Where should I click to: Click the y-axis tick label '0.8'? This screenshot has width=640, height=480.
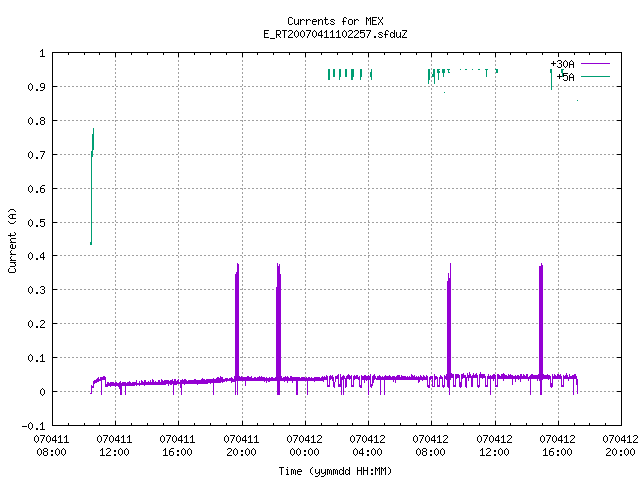tap(36, 121)
